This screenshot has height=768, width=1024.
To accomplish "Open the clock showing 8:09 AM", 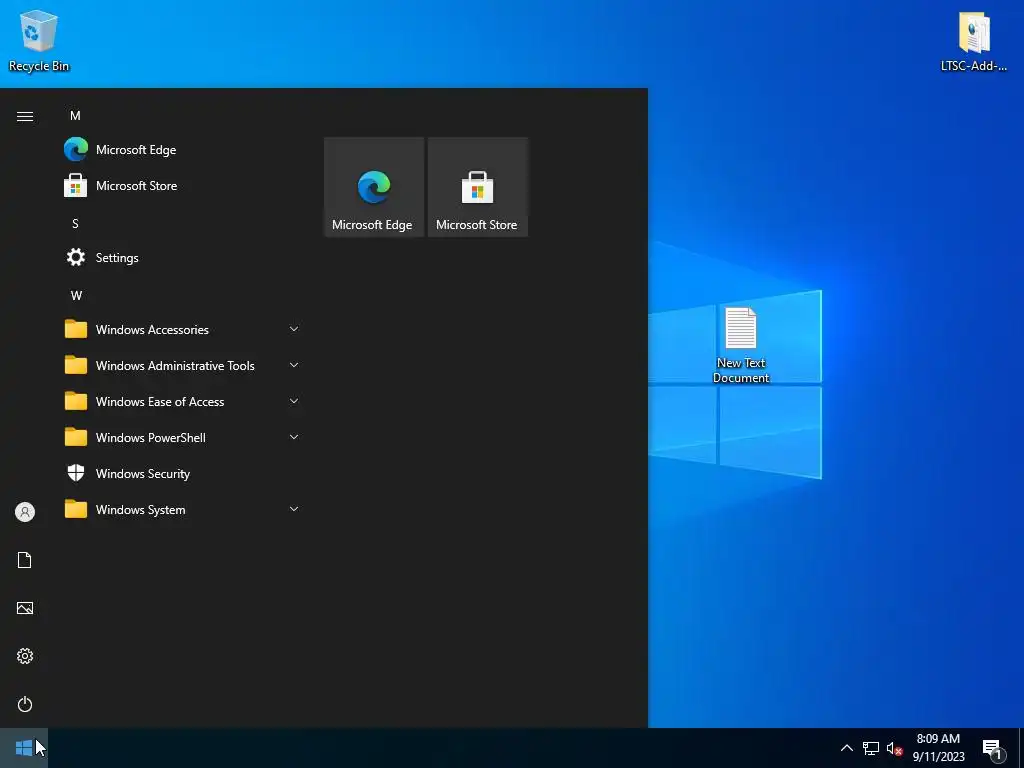I will click(938, 748).
